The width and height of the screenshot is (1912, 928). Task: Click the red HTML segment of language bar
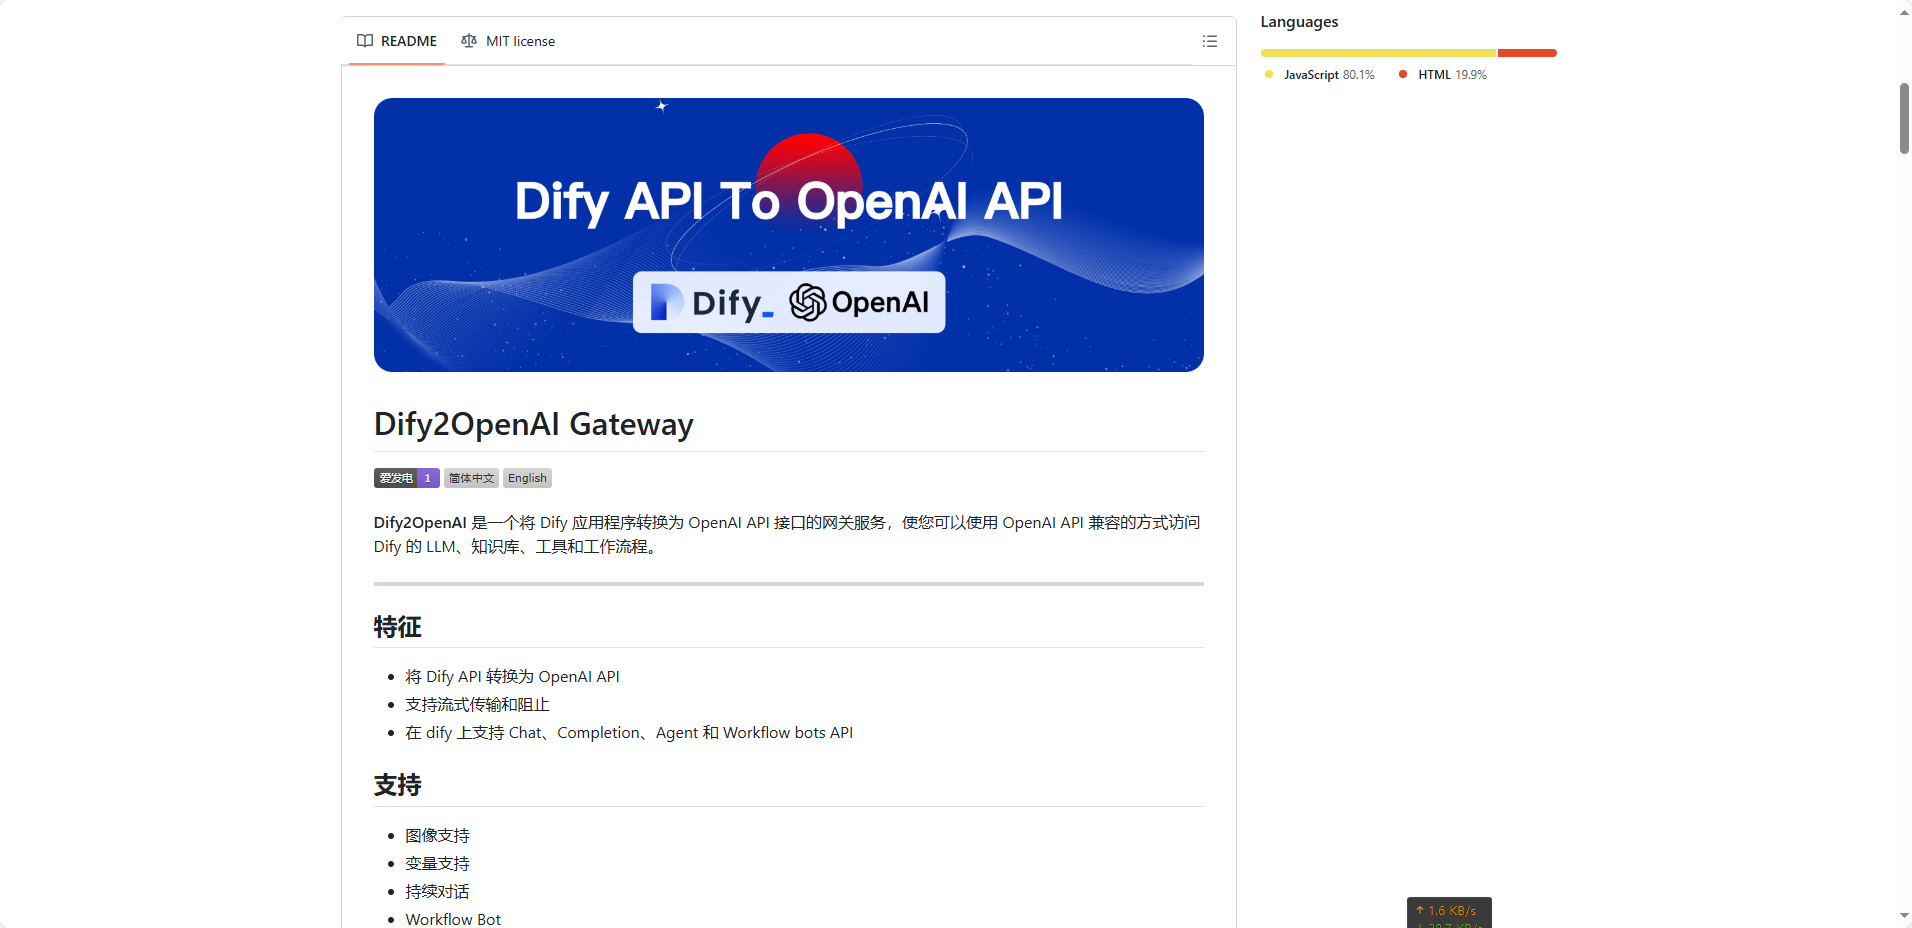point(1526,53)
